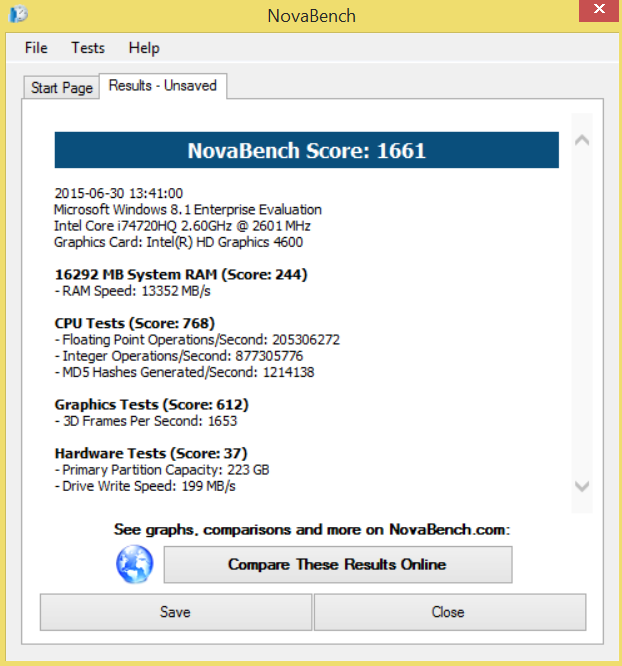Select the Results - Unsaved tab

coord(162,86)
